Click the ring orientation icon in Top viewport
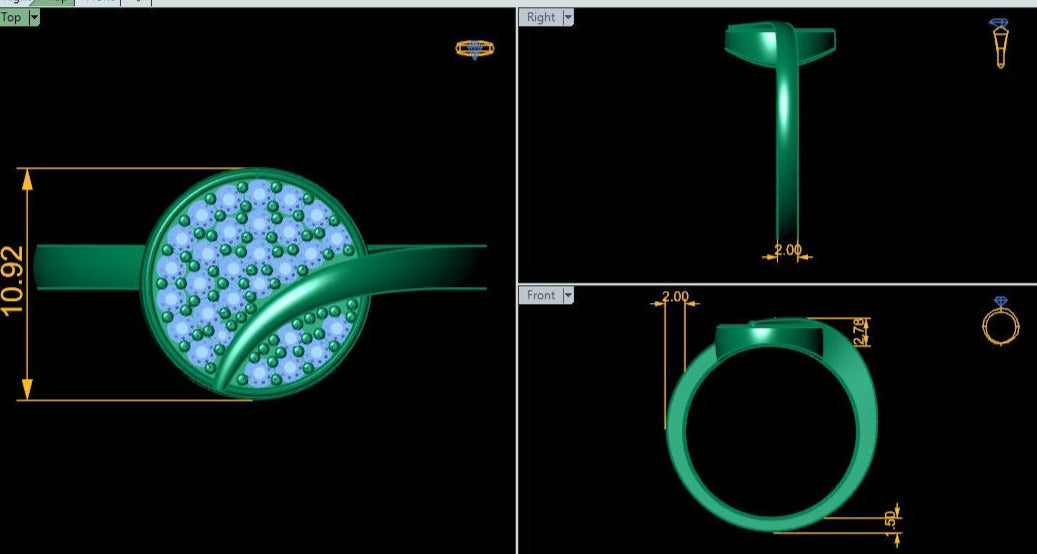Screen dimensions: 1037x554 click(474, 48)
